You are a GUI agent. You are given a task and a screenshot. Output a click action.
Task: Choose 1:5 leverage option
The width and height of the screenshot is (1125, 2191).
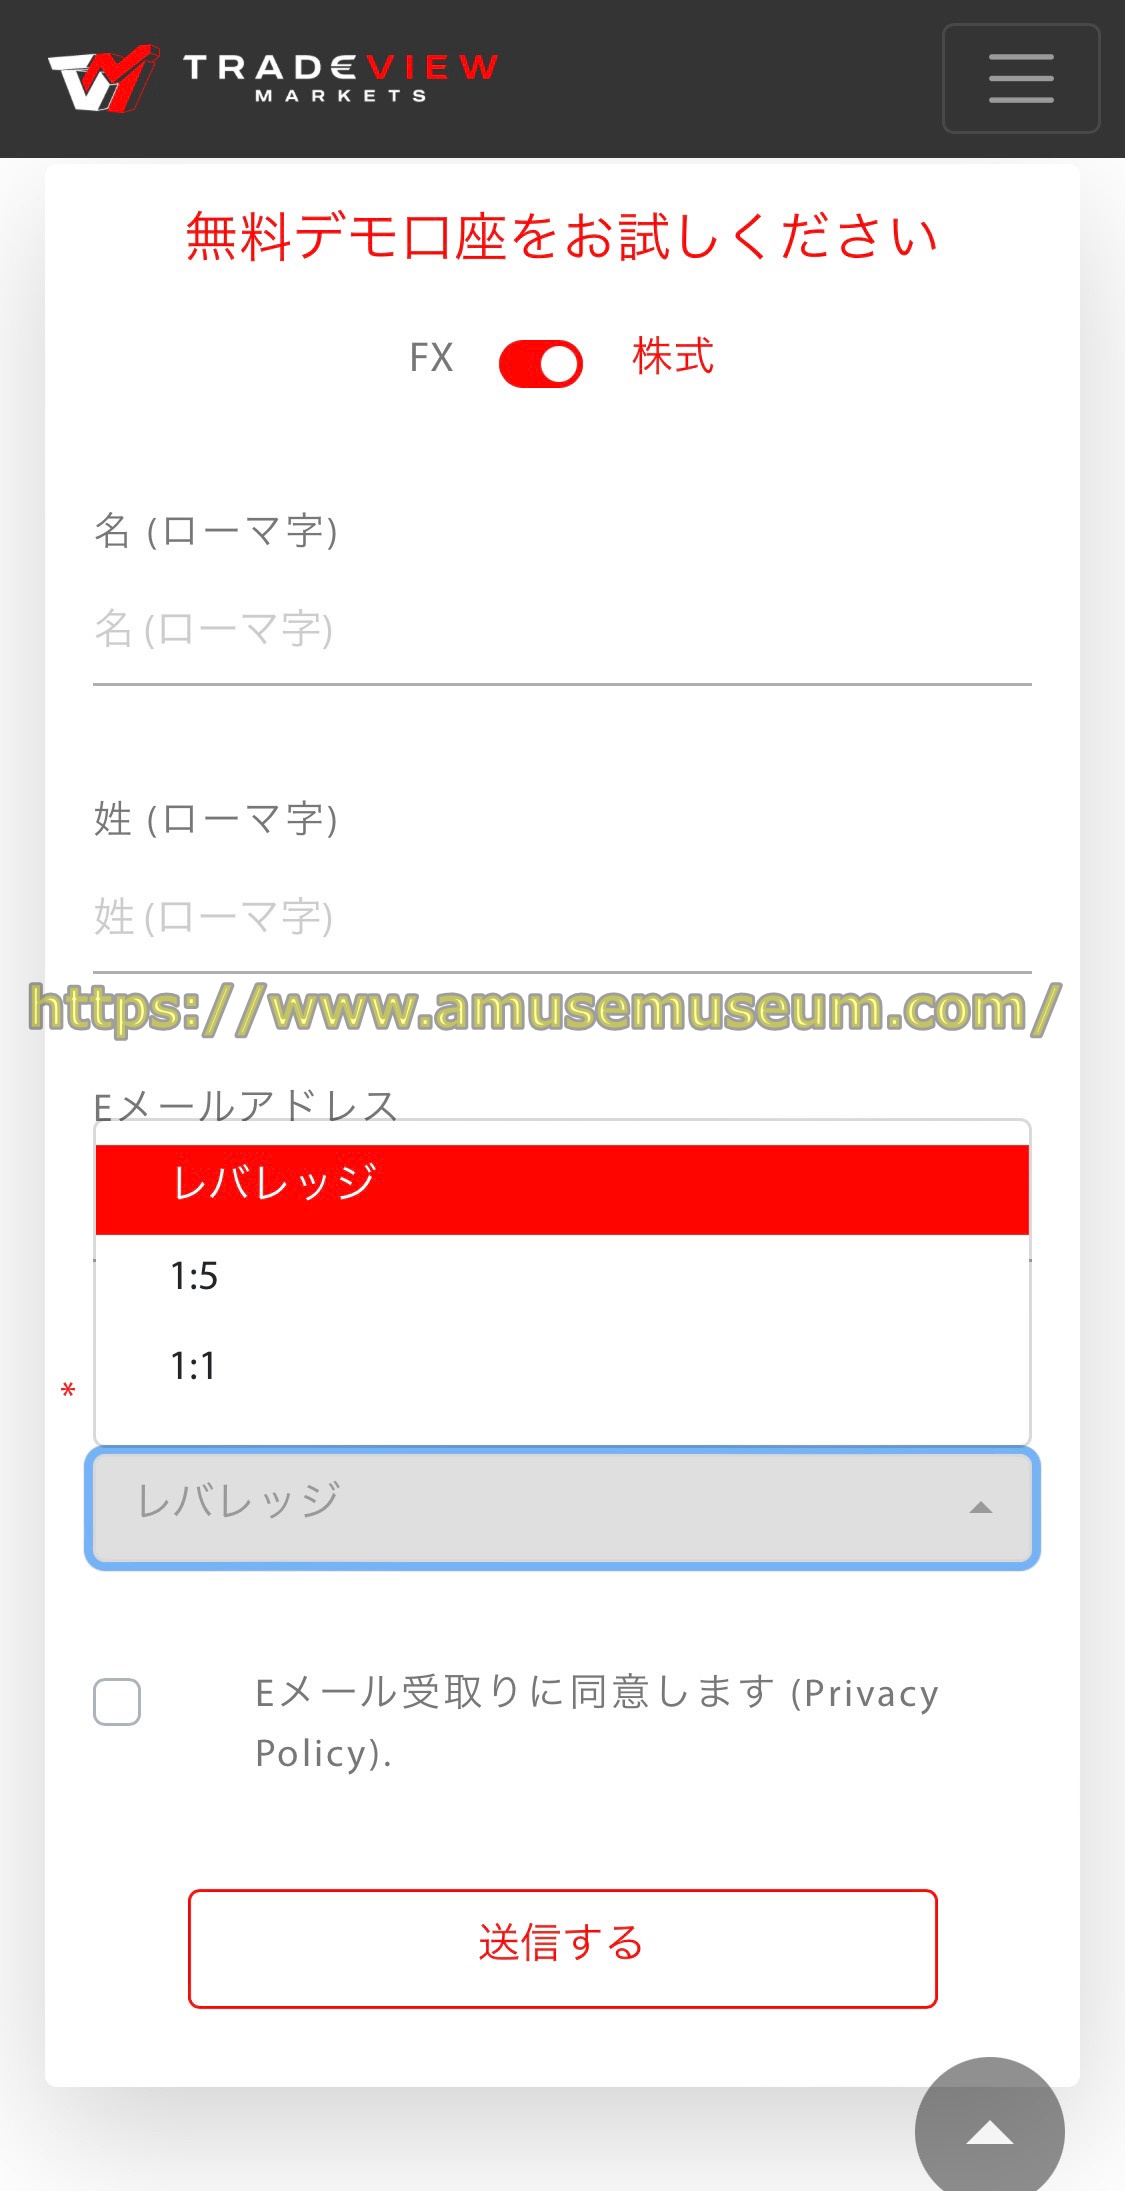562,1276
